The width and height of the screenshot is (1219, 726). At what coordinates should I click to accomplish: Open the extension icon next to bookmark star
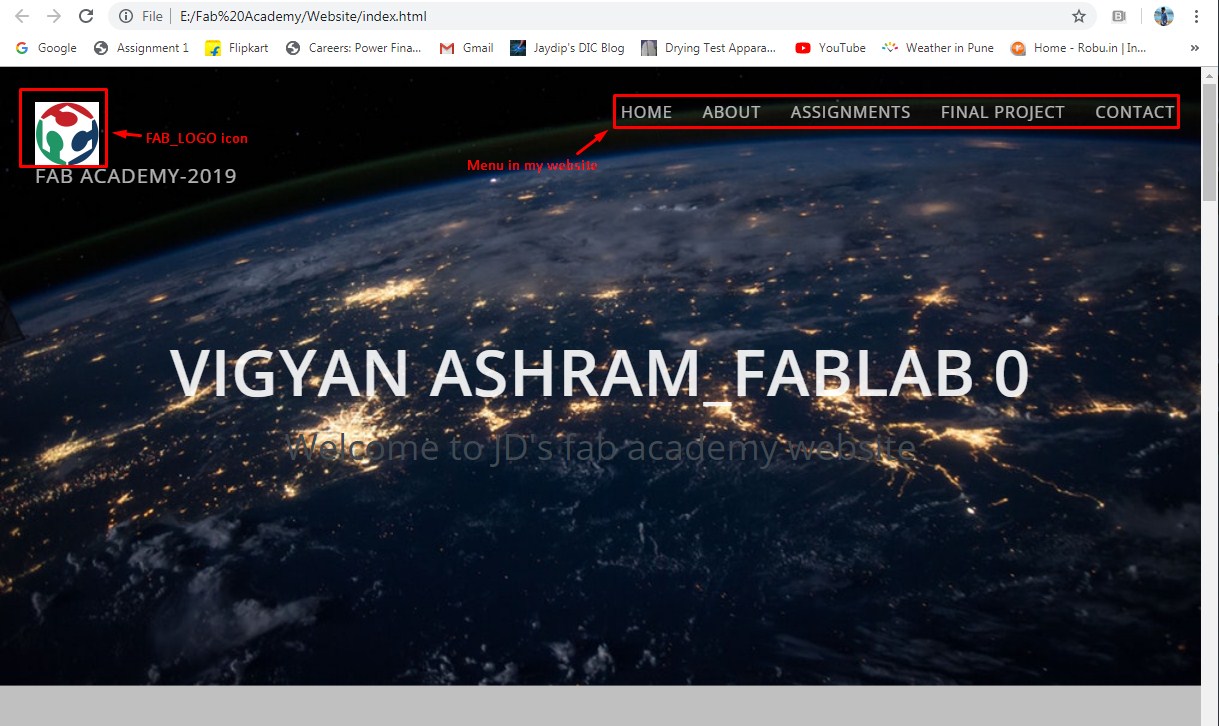(1120, 17)
